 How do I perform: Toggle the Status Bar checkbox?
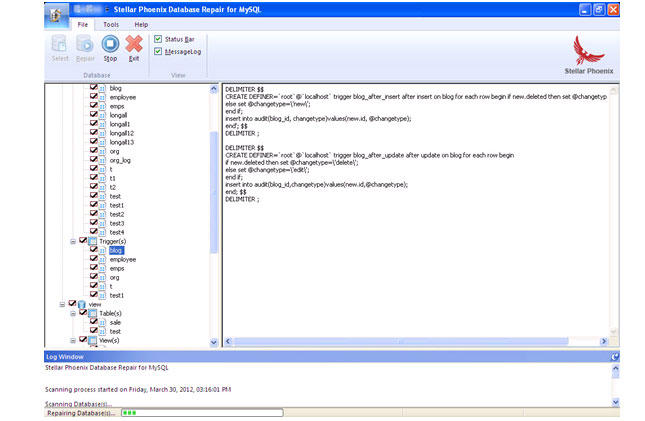(158, 39)
